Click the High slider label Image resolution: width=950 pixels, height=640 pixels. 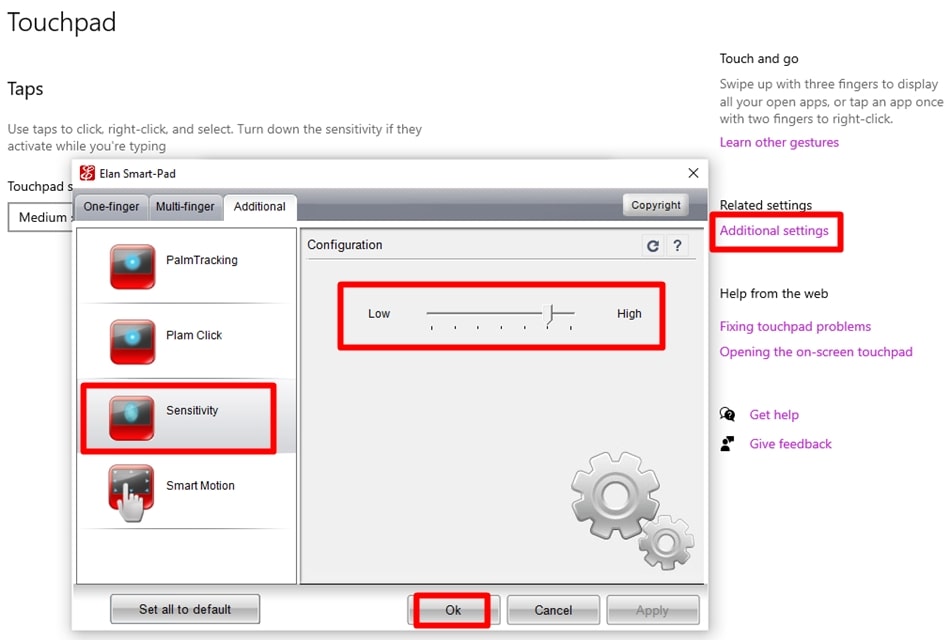(x=629, y=314)
